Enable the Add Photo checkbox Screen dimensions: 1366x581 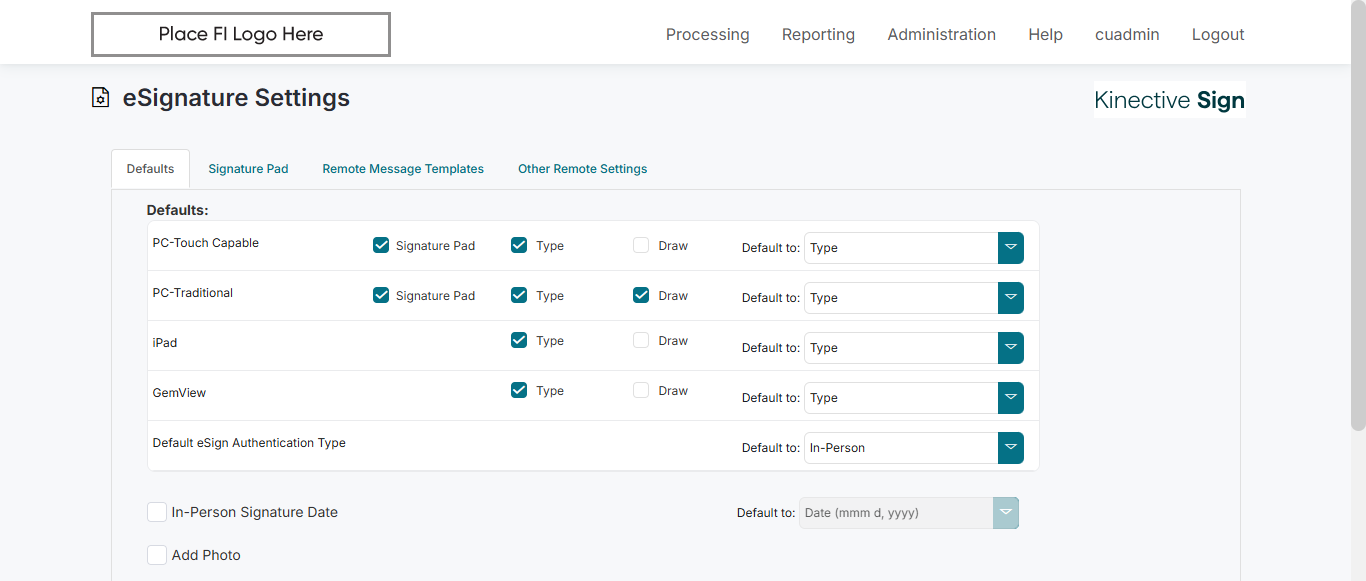[x=157, y=555]
